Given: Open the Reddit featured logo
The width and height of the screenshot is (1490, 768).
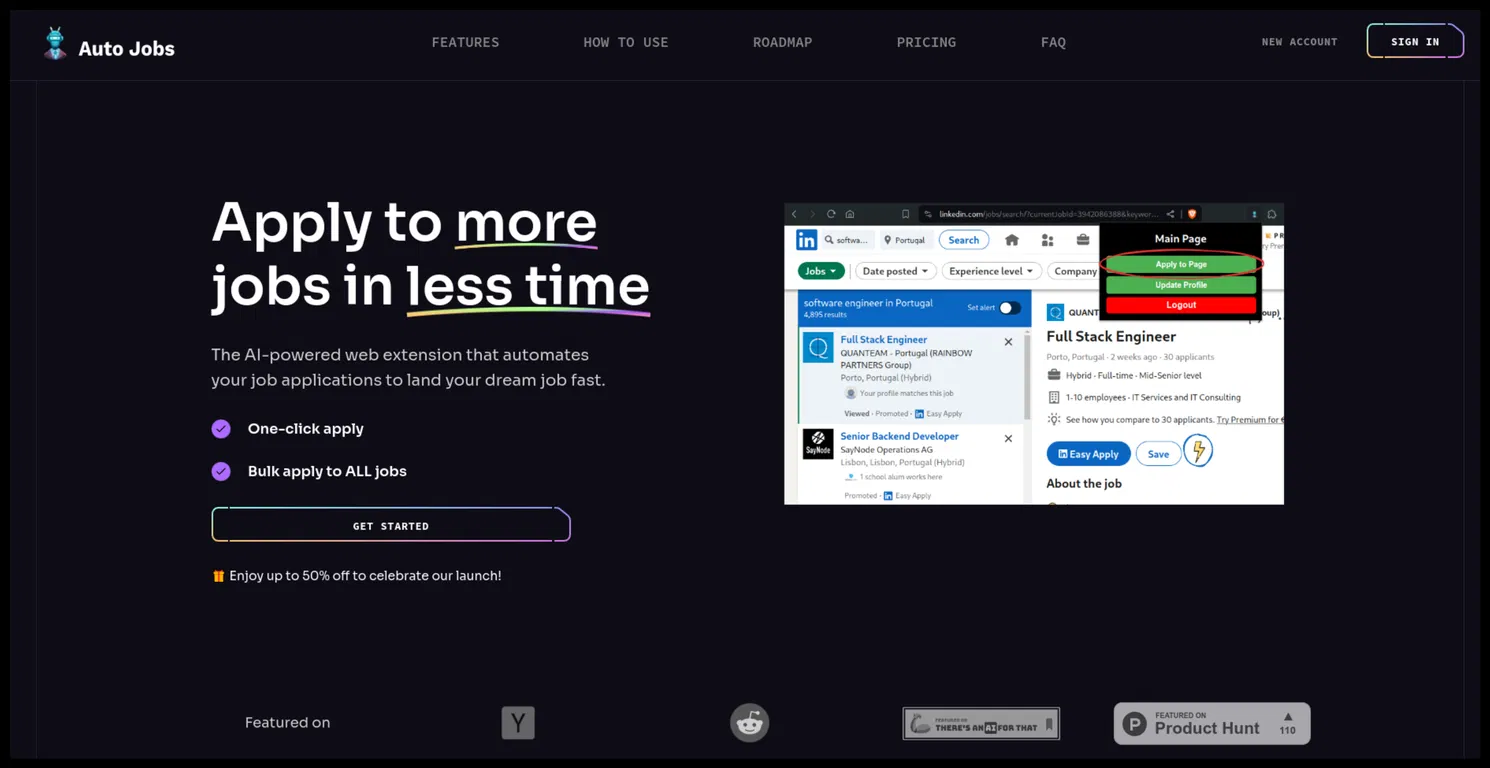Looking at the screenshot, I should 749,723.
